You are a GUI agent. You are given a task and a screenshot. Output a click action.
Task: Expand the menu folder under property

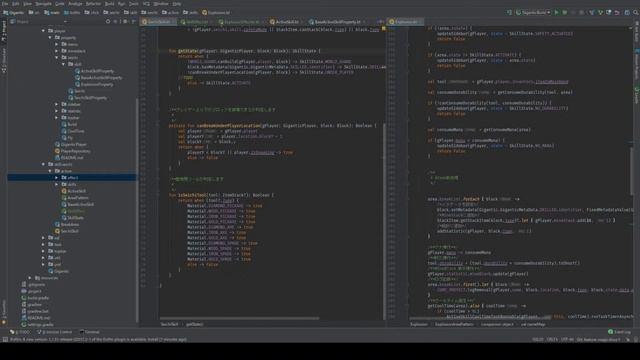pyautogui.click(x=57, y=44)
